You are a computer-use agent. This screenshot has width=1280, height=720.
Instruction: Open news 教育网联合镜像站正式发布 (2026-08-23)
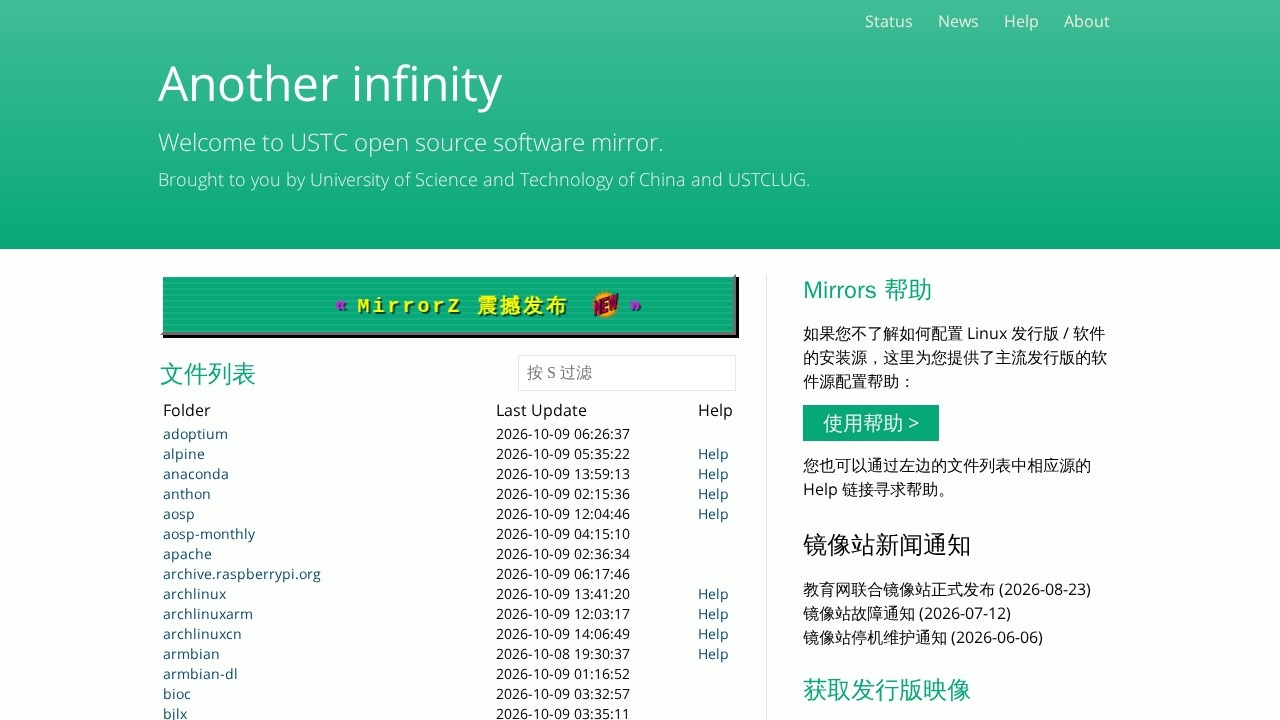[x=947, y=589]
